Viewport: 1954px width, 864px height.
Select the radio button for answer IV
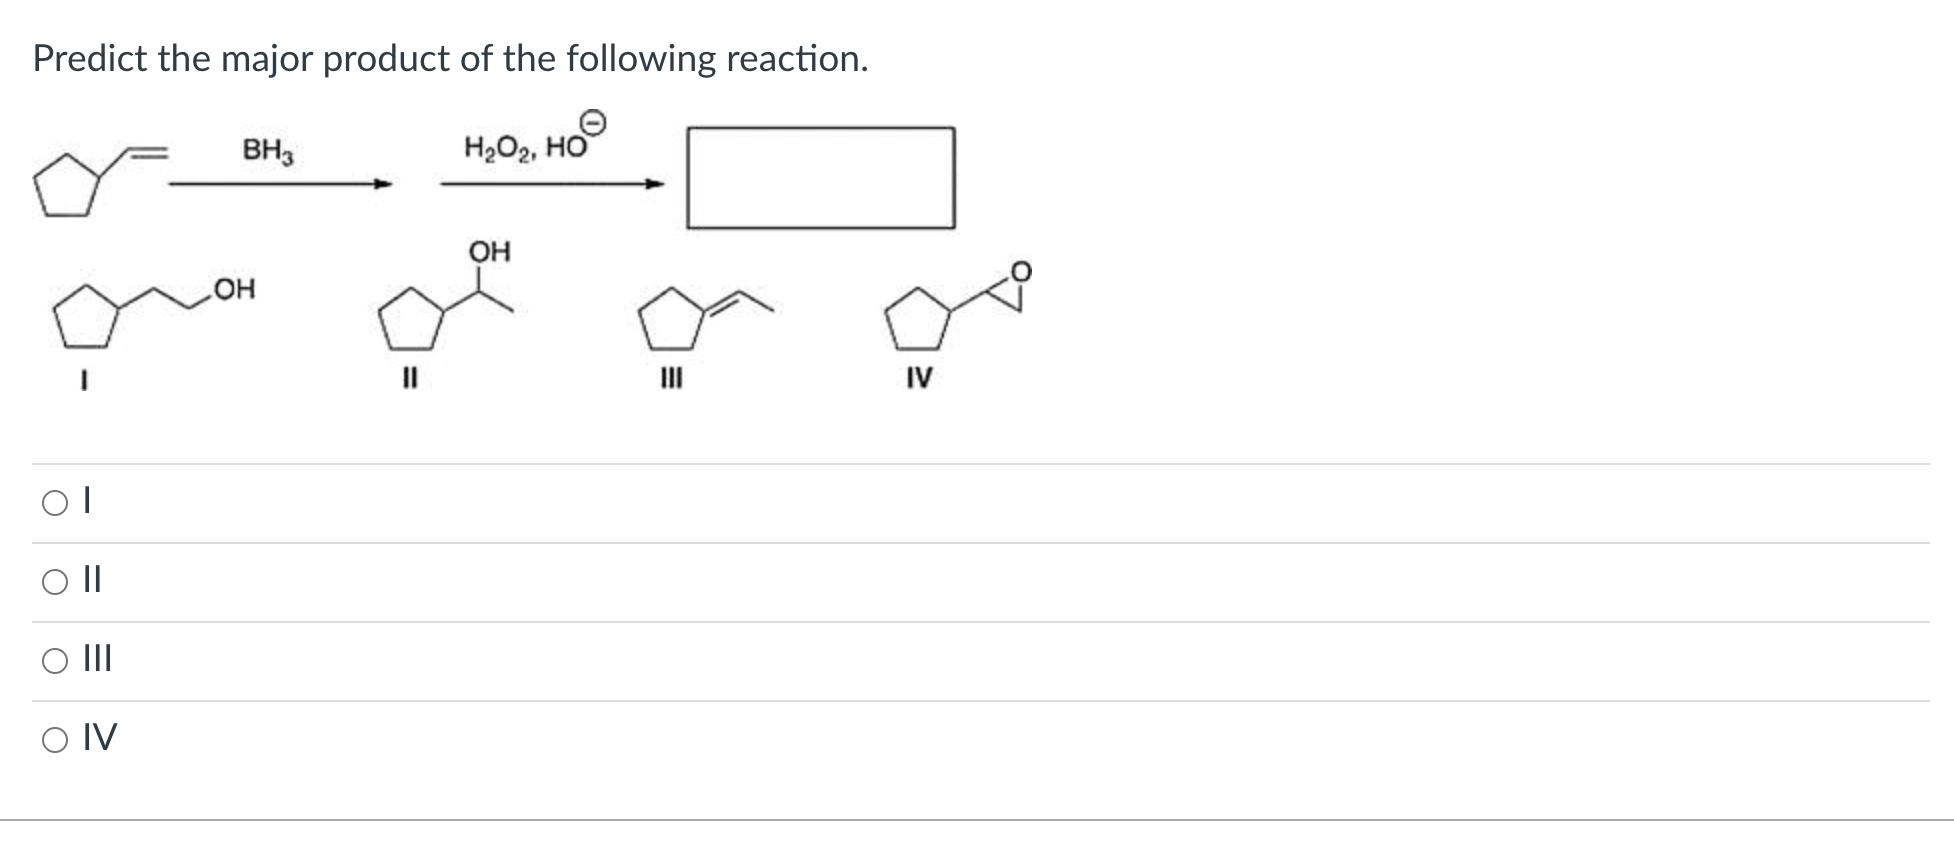pos(53,738)
